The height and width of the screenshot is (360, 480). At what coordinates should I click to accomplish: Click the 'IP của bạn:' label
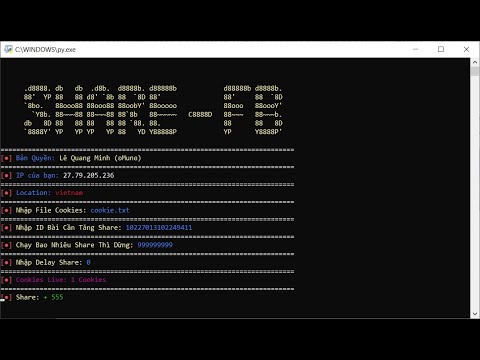(37, 175)
